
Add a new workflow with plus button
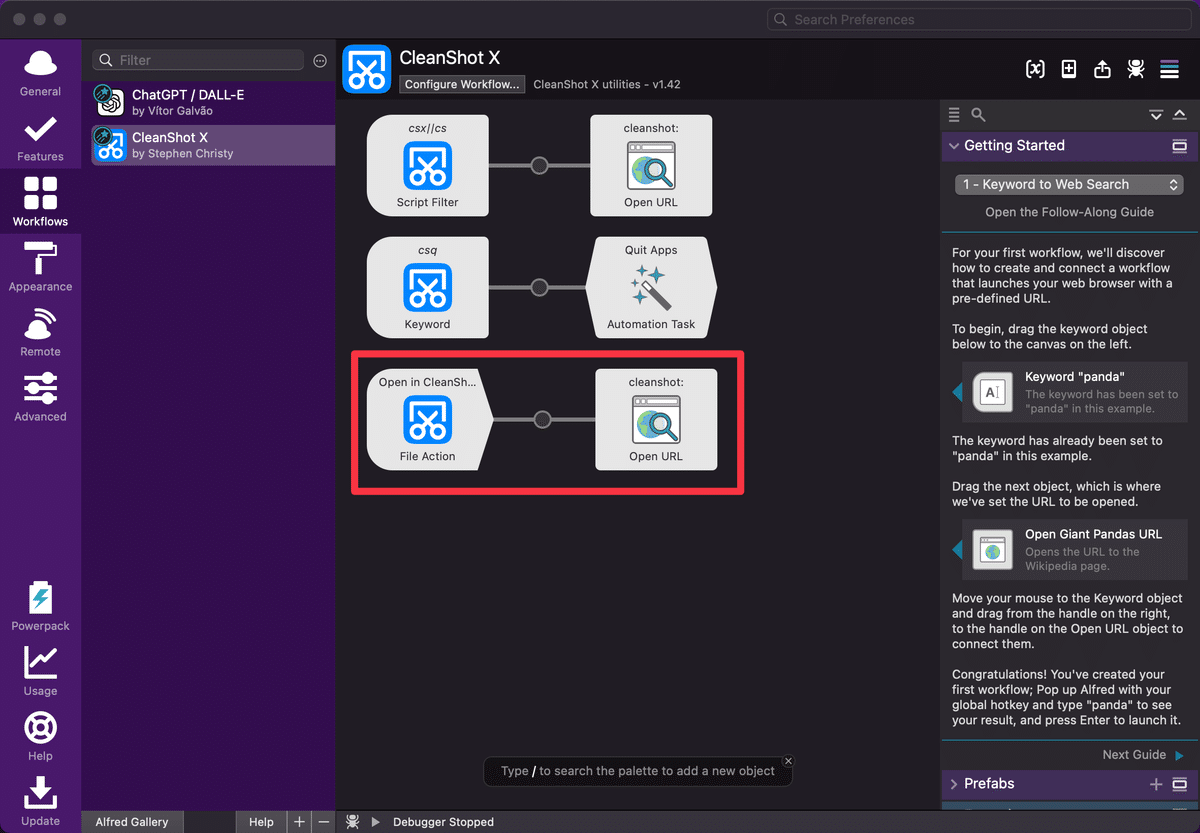(x=298, y=822)
